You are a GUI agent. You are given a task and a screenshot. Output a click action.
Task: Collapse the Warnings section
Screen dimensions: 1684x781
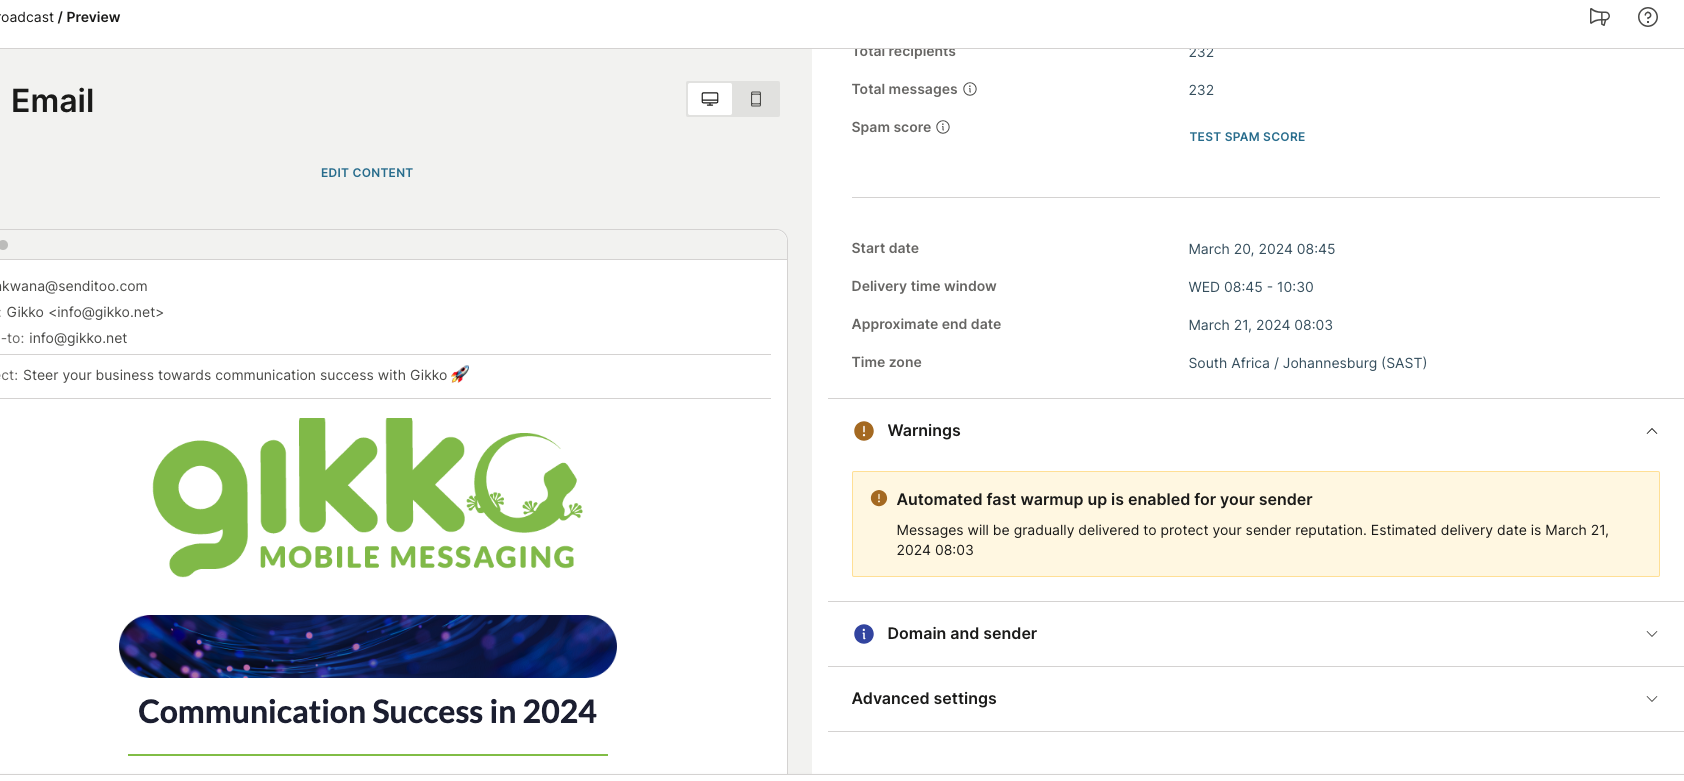[1651, 431]
